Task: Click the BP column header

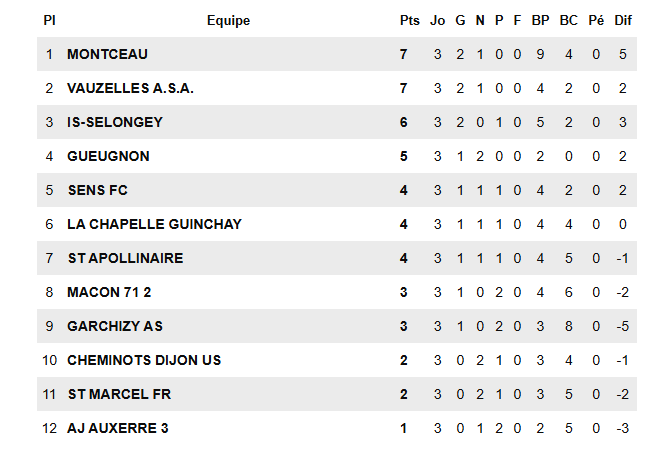Action: (541, 20)
